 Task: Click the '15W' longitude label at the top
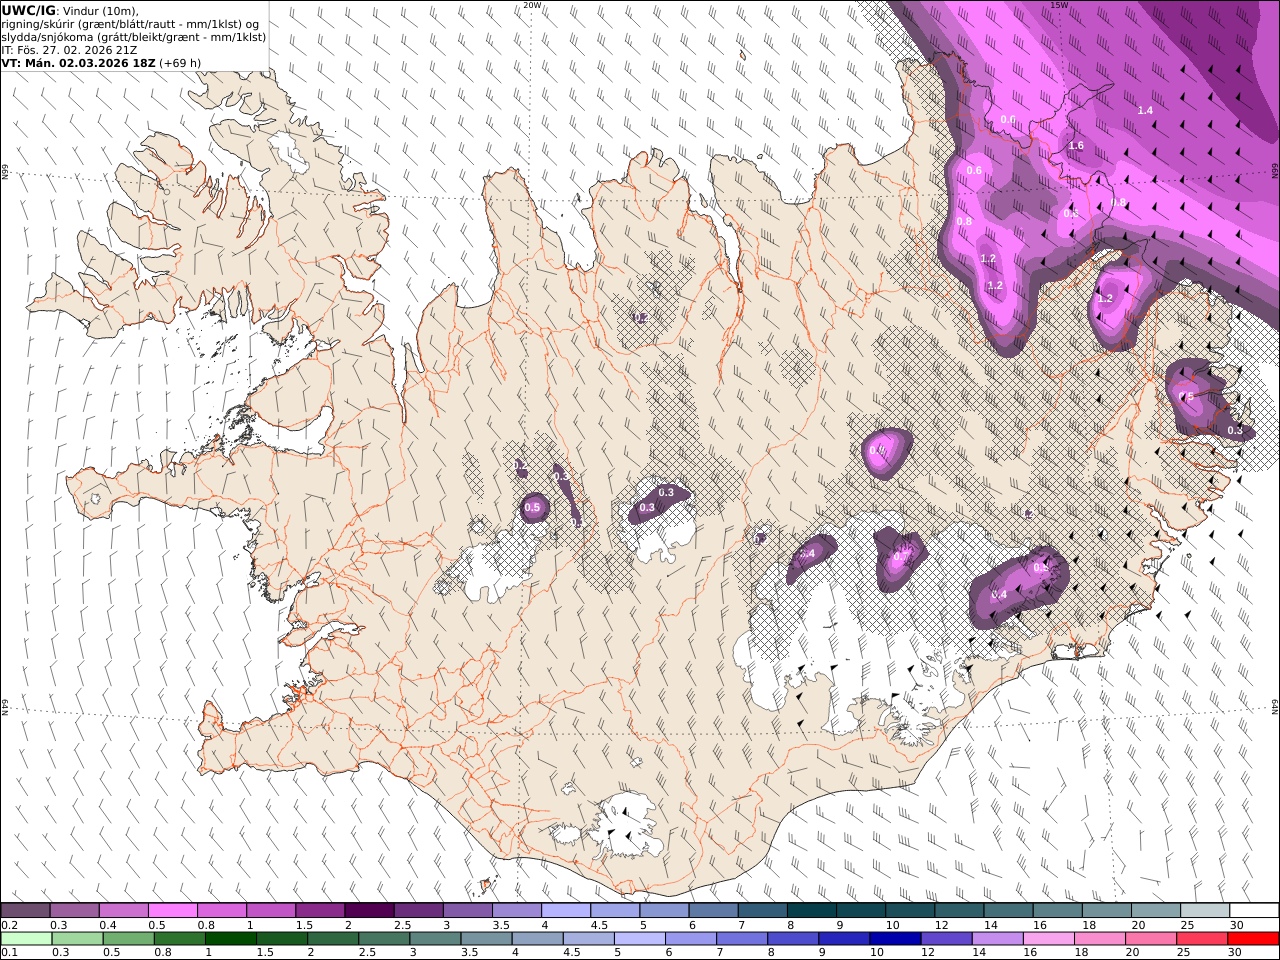[x=1059, y=5]
